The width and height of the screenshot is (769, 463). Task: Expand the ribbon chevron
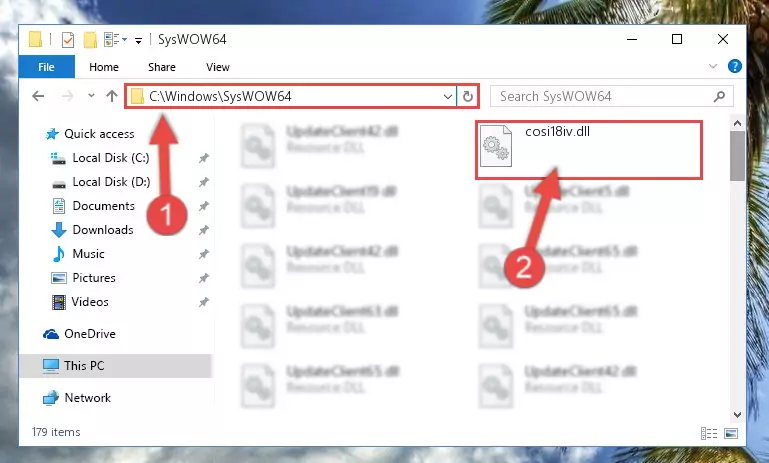point(713,66)
